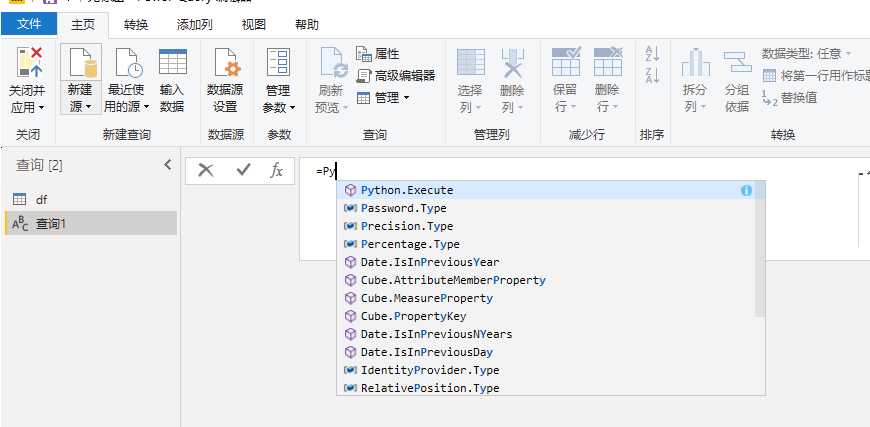Image resolution: width=870 pixels, height=427 pixels.
Task: Choose Percentage.Type suggestion
Action: pyautogui.click(x=546, y=245)
